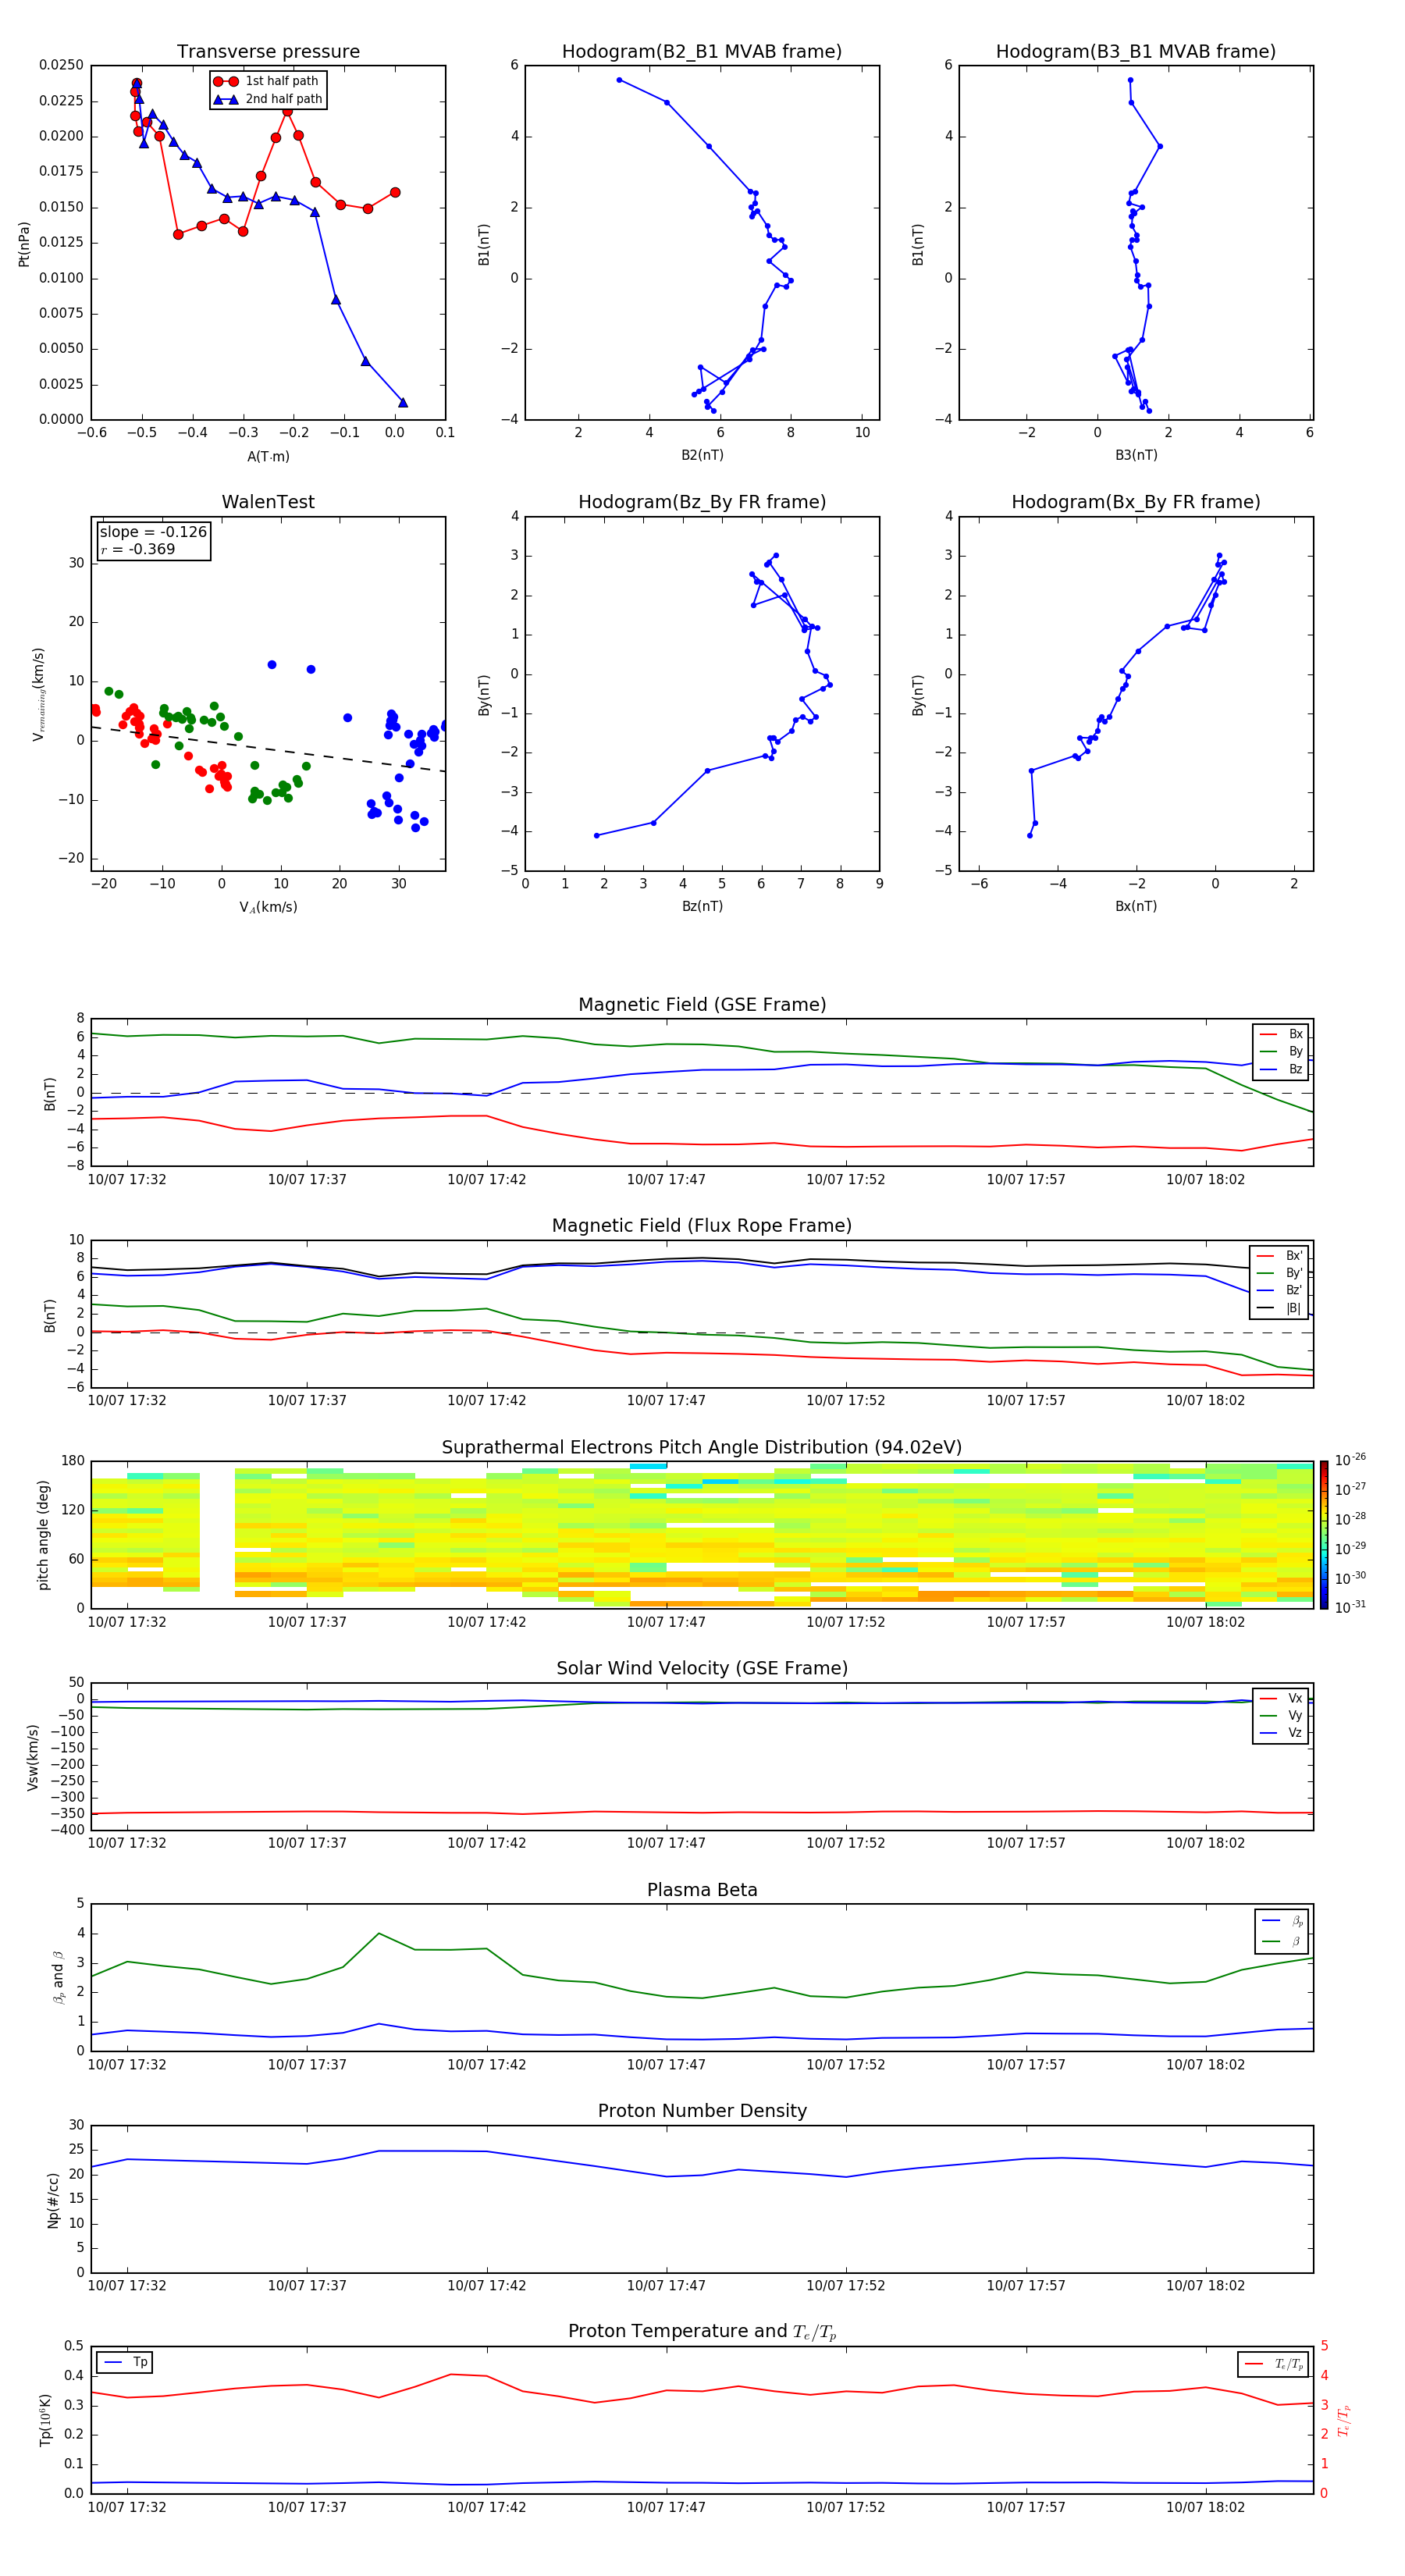Click the 'B3(nT)' x-axis label
The width and height of the screenshot is (1405, 2576).
1136,455
